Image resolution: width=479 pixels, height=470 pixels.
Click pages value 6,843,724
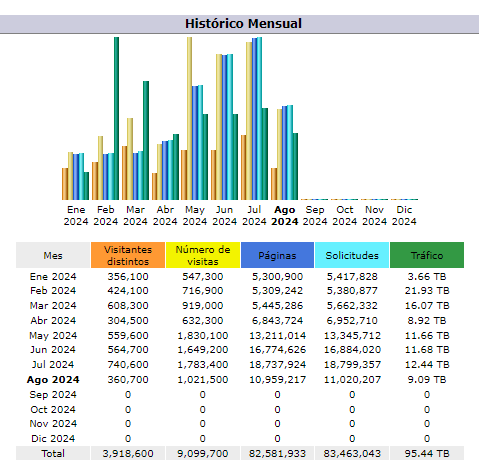pyautogui.click(x=277, y=321)
